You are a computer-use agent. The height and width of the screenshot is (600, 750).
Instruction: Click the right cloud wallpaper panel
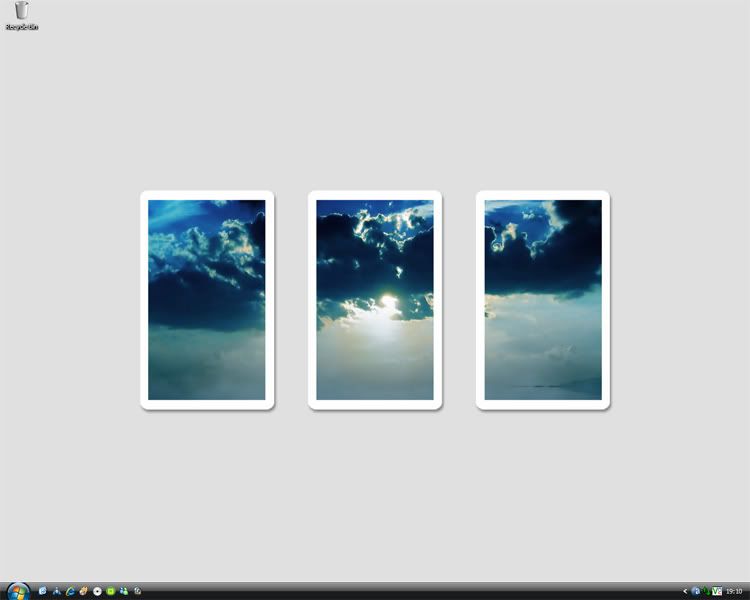543,300
